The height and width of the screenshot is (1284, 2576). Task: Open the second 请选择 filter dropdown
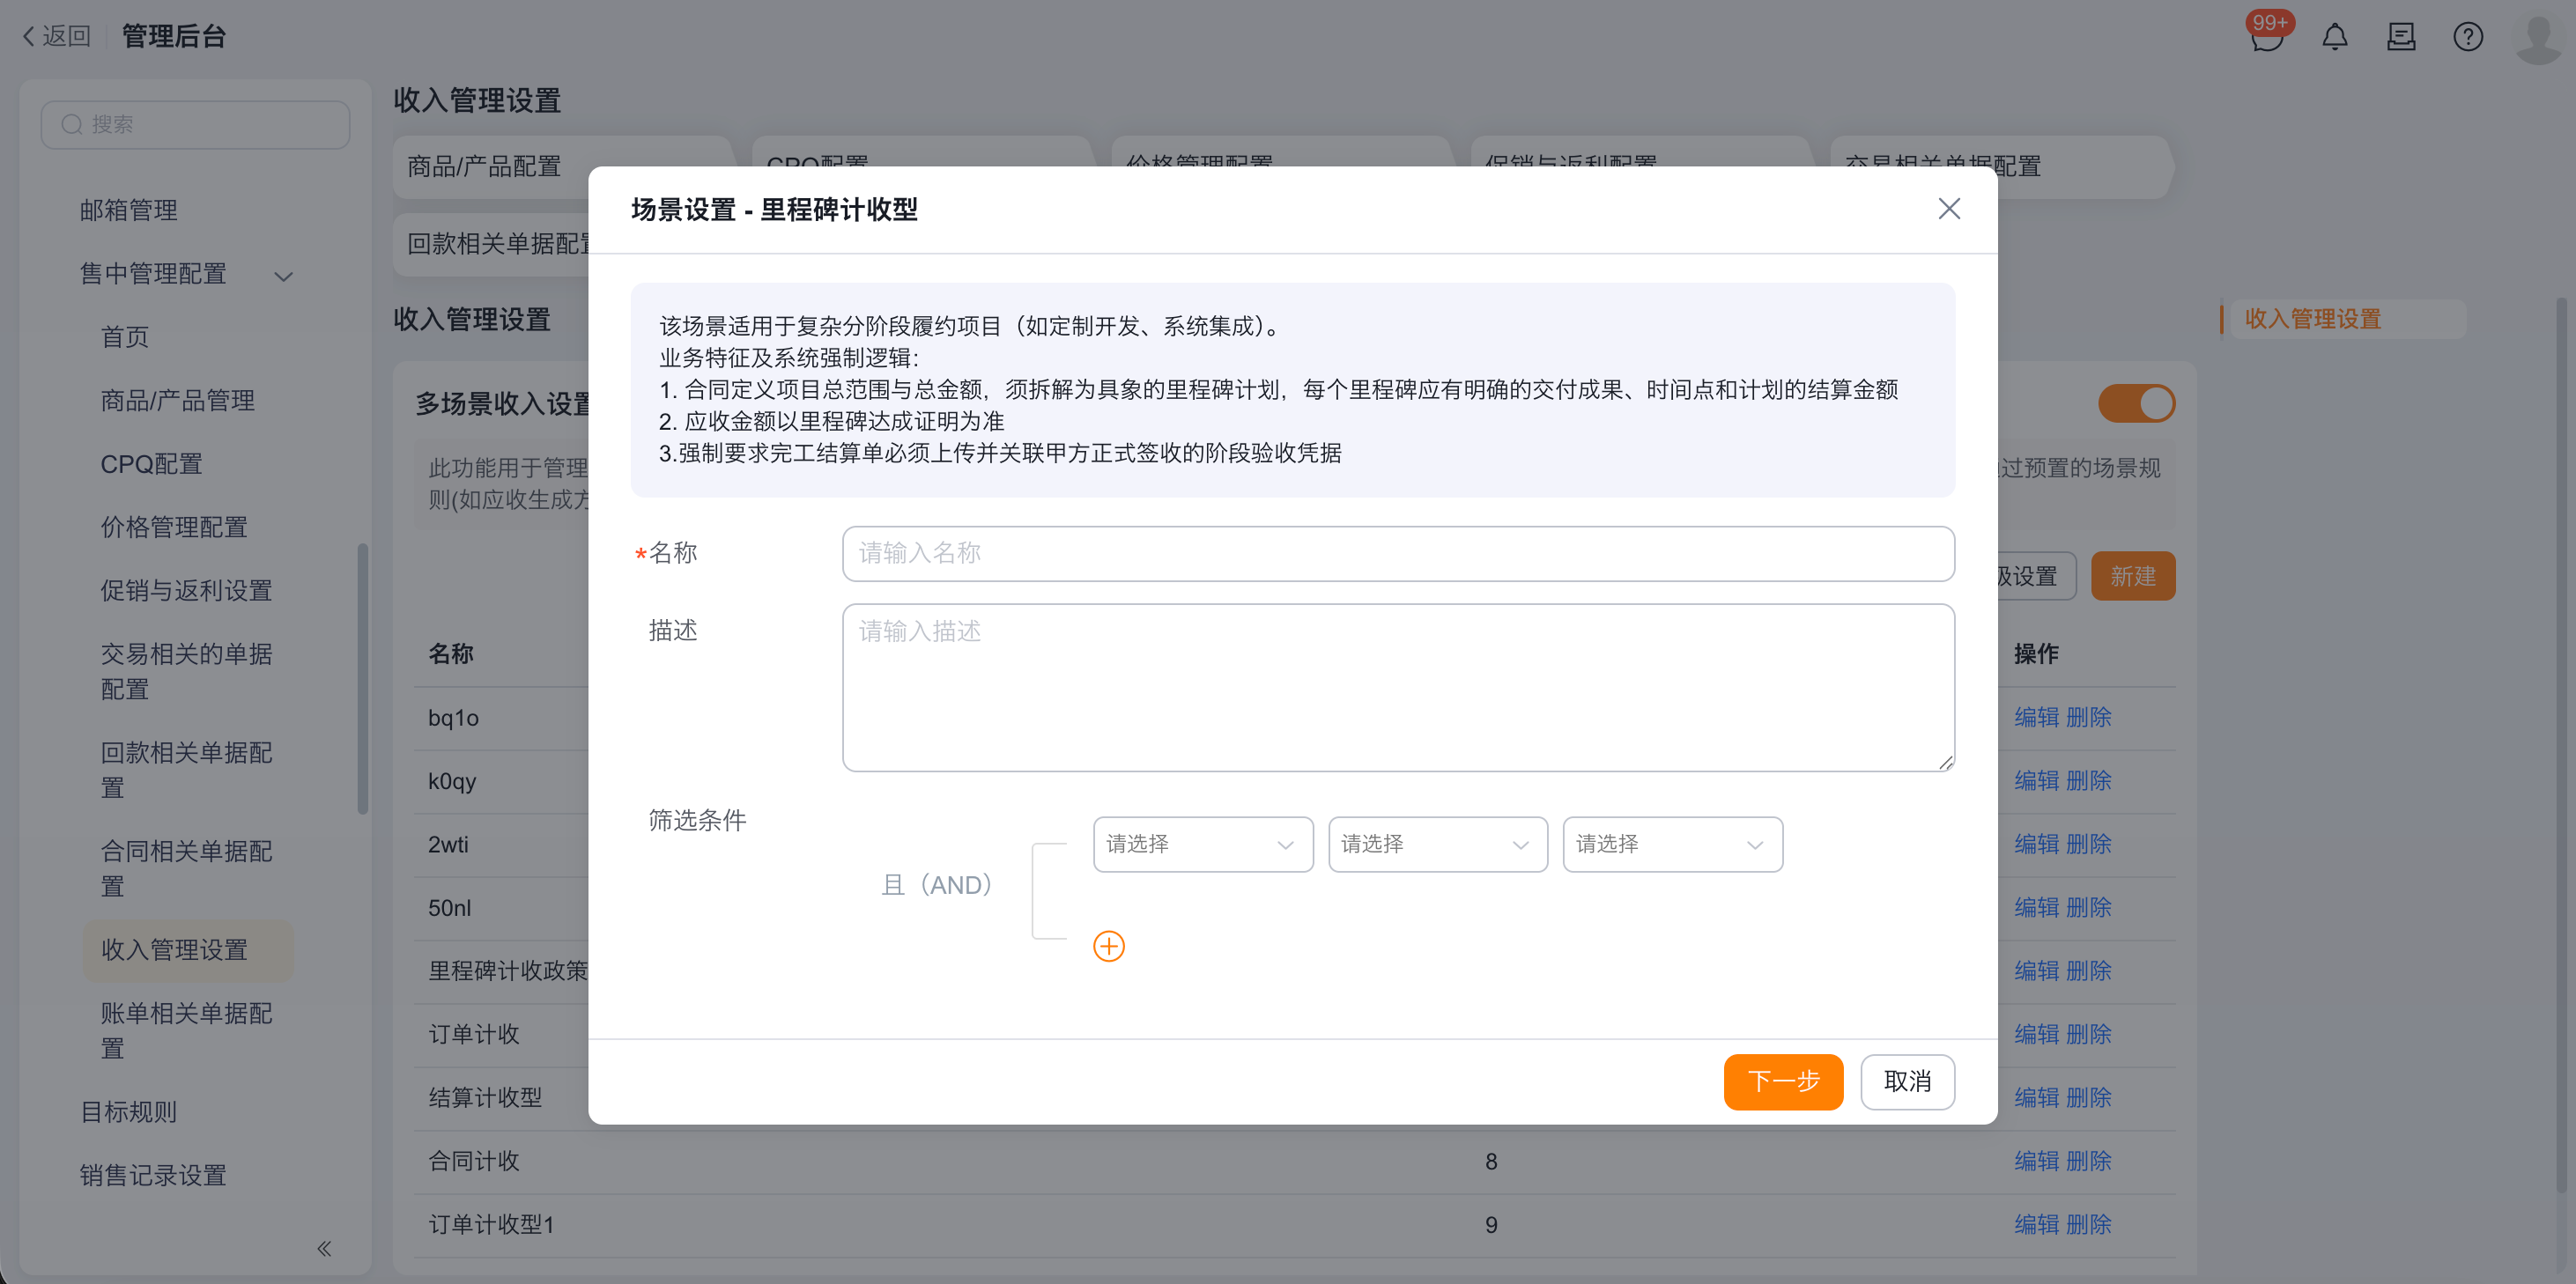pos(1437,844)
